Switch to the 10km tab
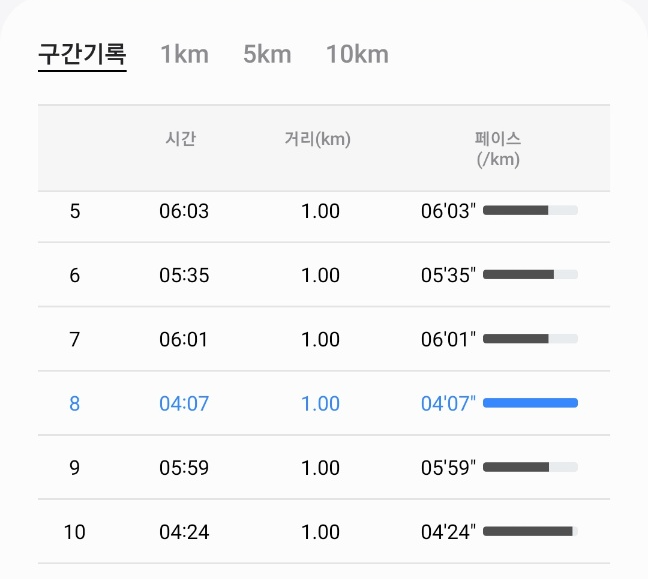 click(357, 54)
